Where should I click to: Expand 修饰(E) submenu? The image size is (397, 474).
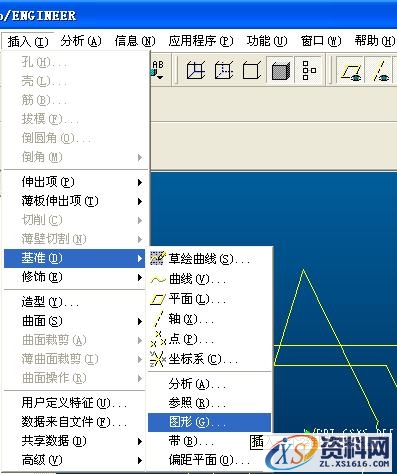pyautogui.click(x=75, y=277)
